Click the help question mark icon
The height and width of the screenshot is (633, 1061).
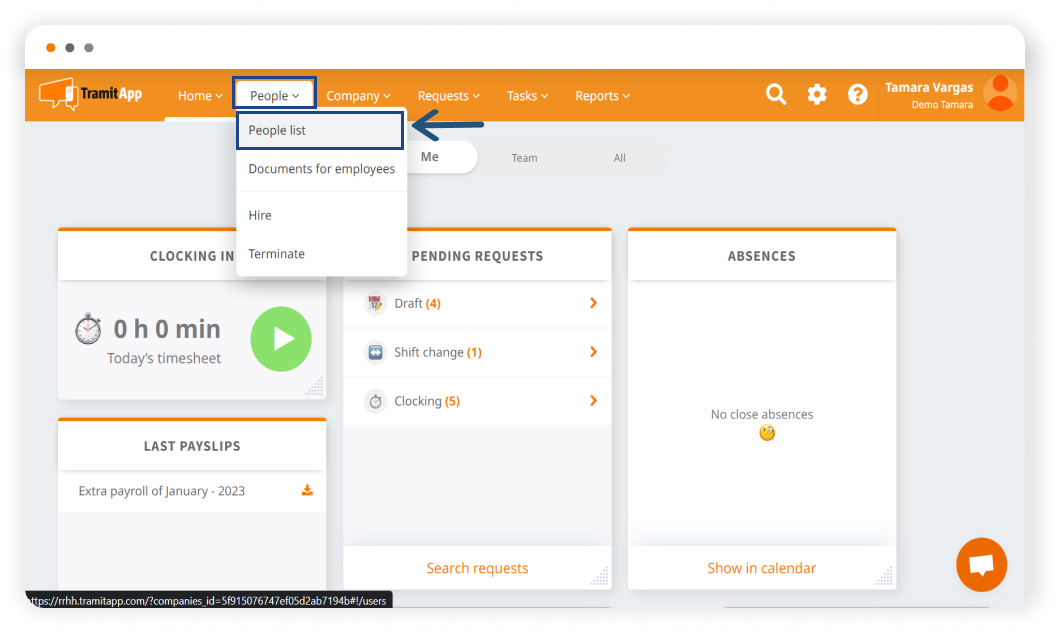(x=857, y=95)
